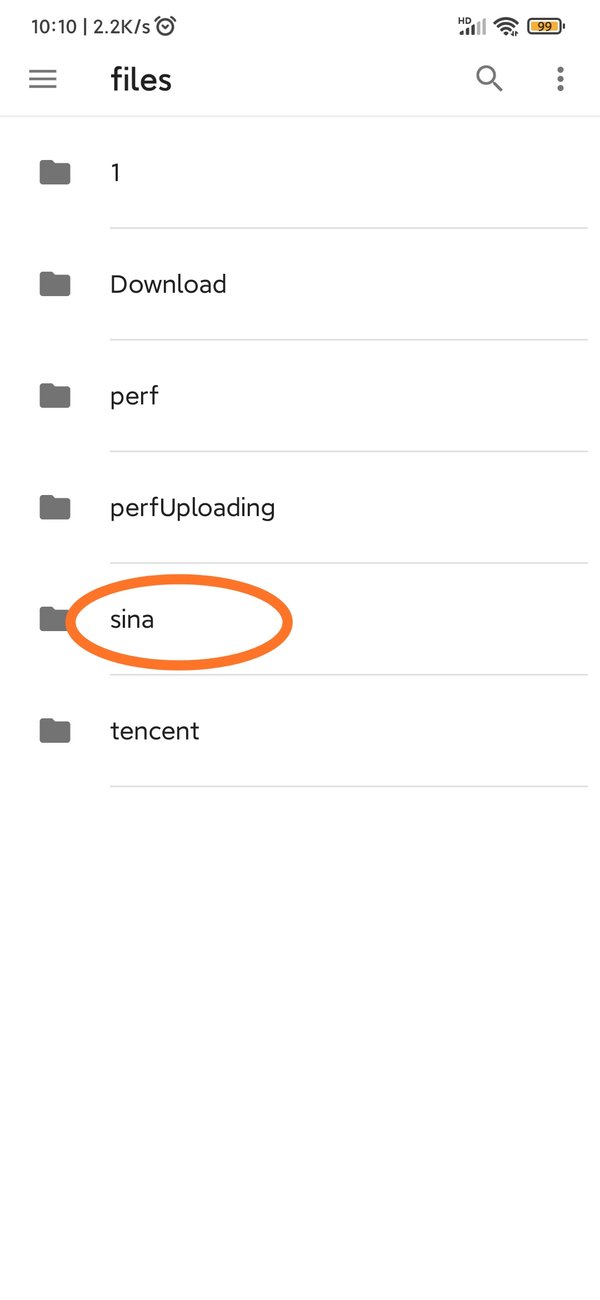
Task: Click the sina folder icon
Action: pos(52,619)
